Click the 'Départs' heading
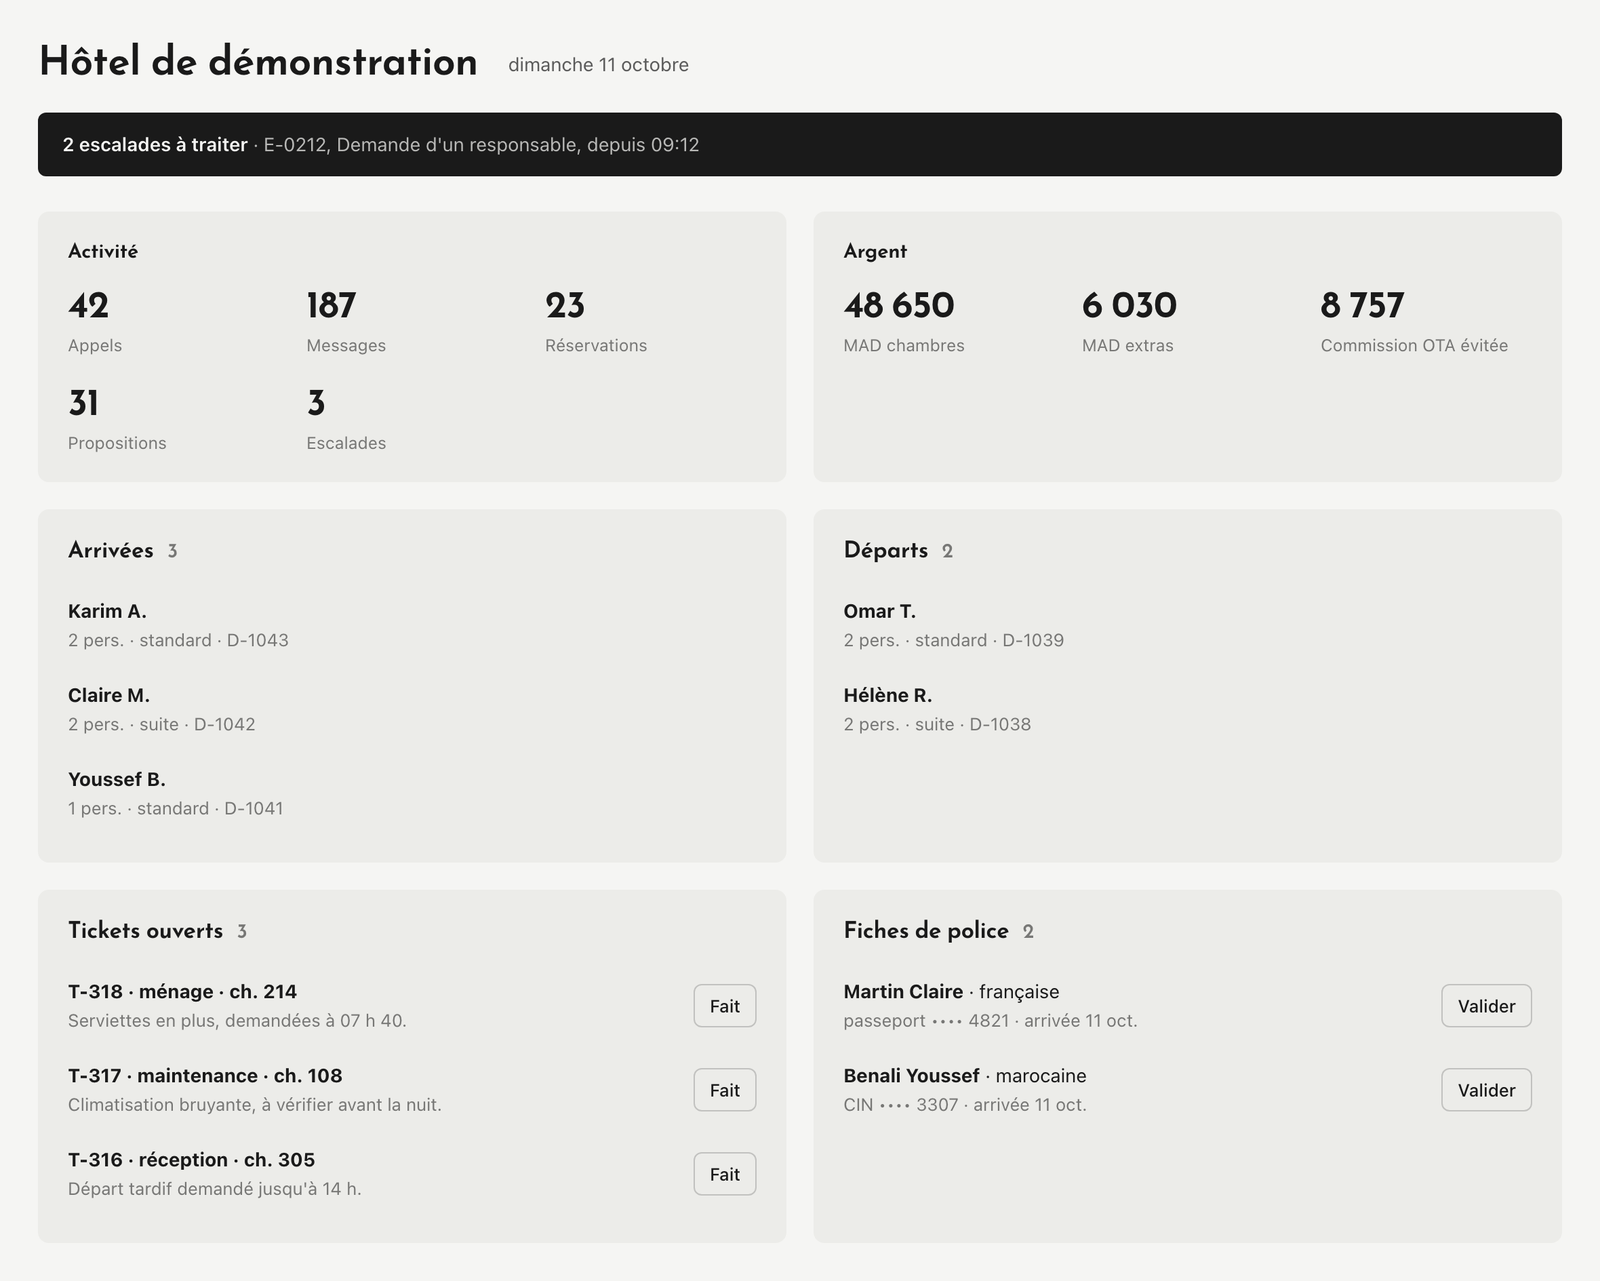Viewport: 1600px width, 1281px height. [886, 551]
